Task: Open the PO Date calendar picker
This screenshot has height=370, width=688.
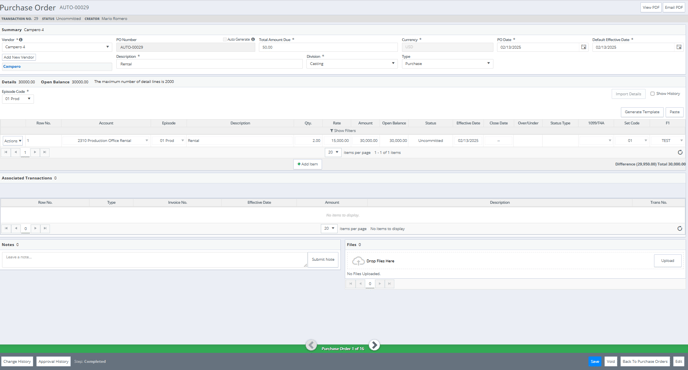Action: 584,47
